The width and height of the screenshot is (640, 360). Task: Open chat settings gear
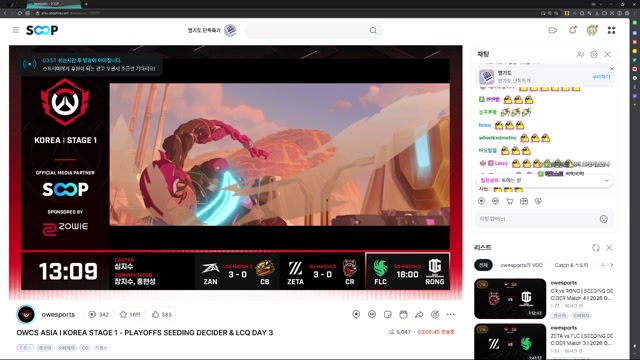coord(594,54)
